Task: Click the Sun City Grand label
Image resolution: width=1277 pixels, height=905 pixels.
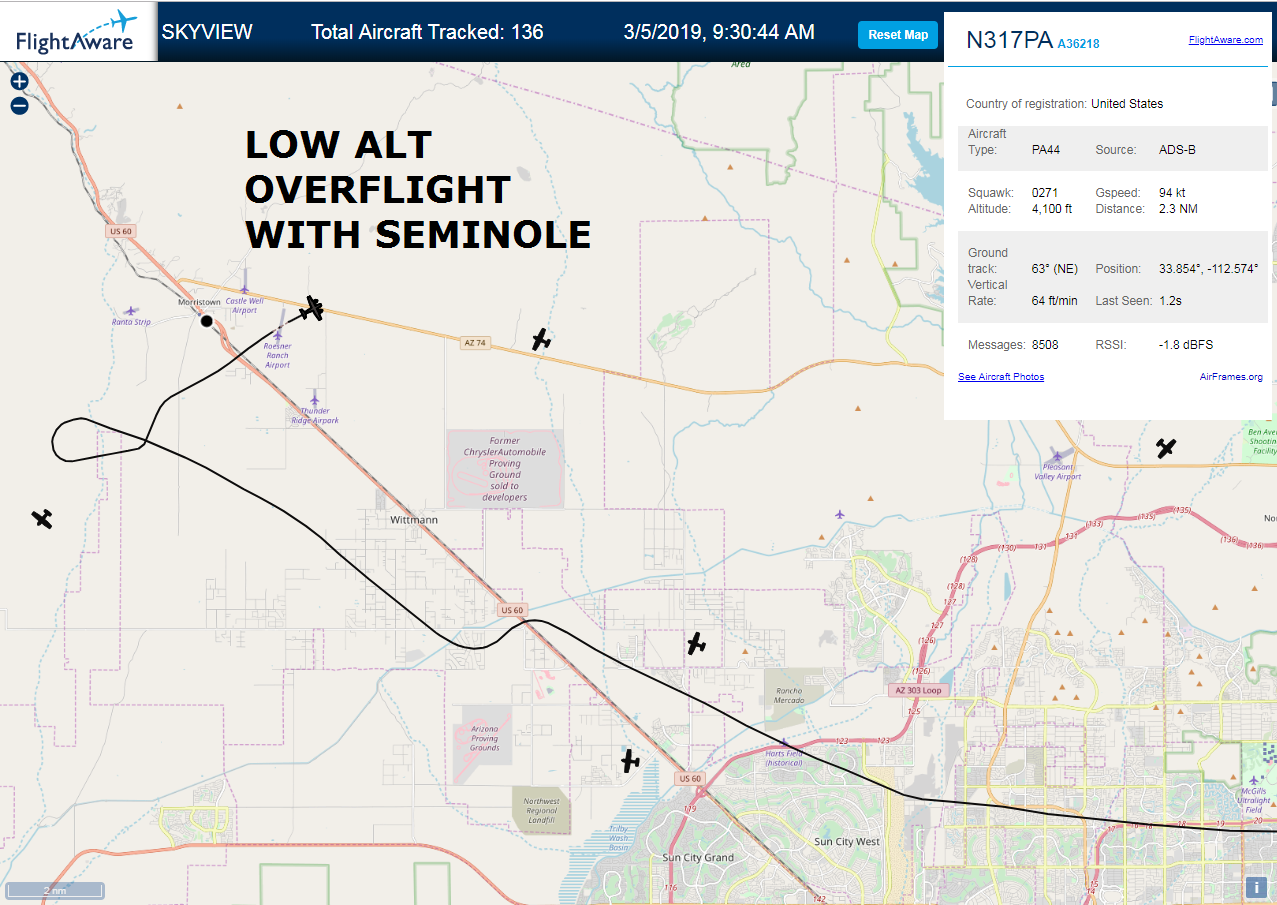Action: click(x=698, y=858)
